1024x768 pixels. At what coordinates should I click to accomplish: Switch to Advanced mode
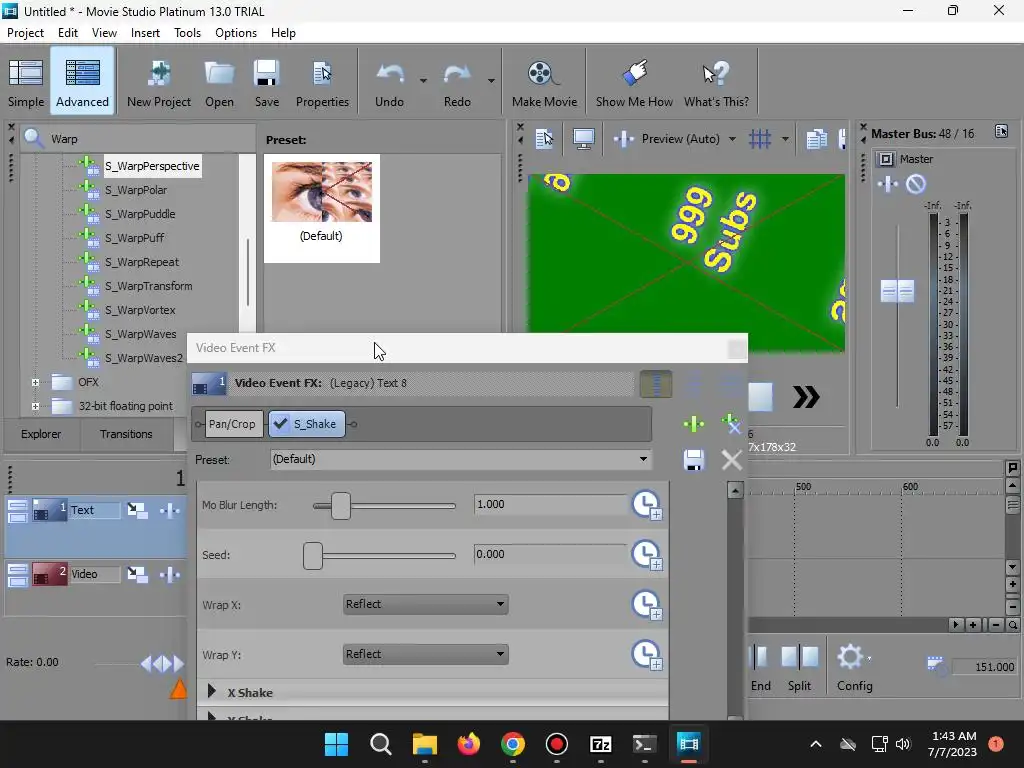click(x=82, y=82)
